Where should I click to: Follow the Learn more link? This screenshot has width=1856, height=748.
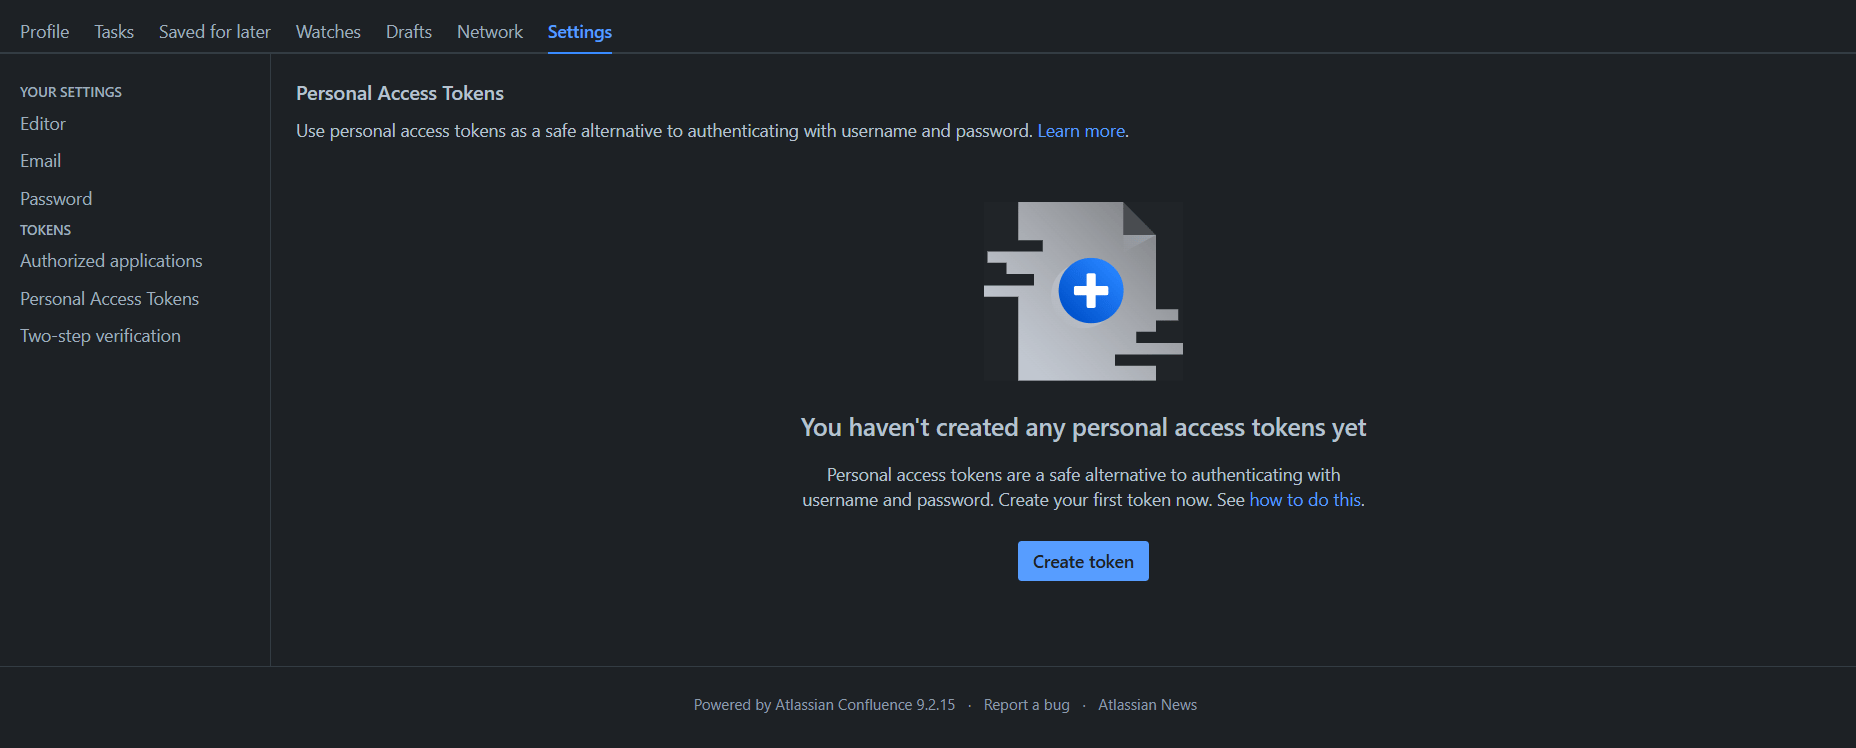[x=1081, y=131]
